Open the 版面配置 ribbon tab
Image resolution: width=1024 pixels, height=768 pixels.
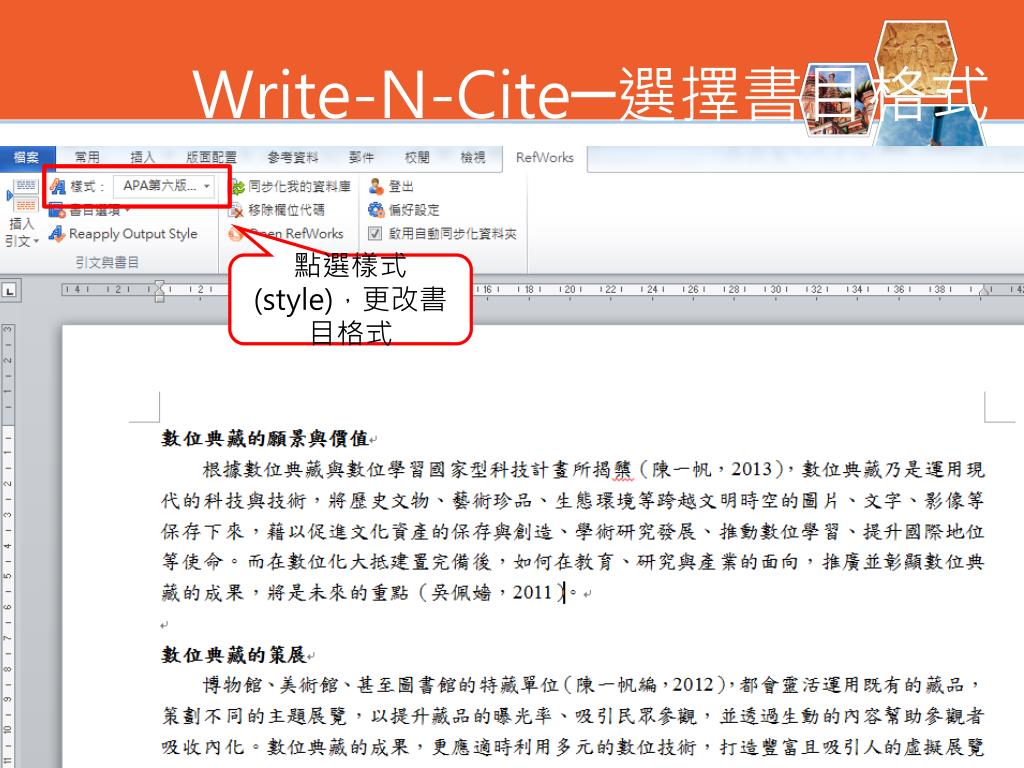211,157
